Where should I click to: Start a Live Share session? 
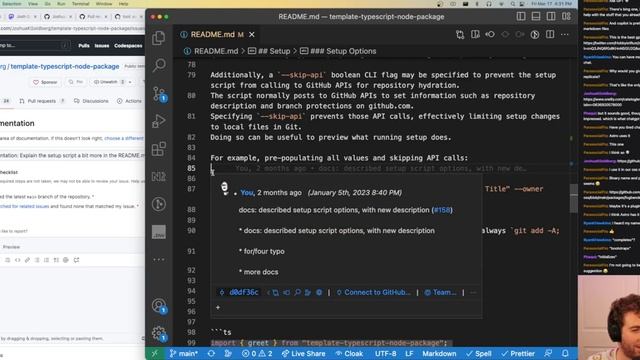[303, 353]
